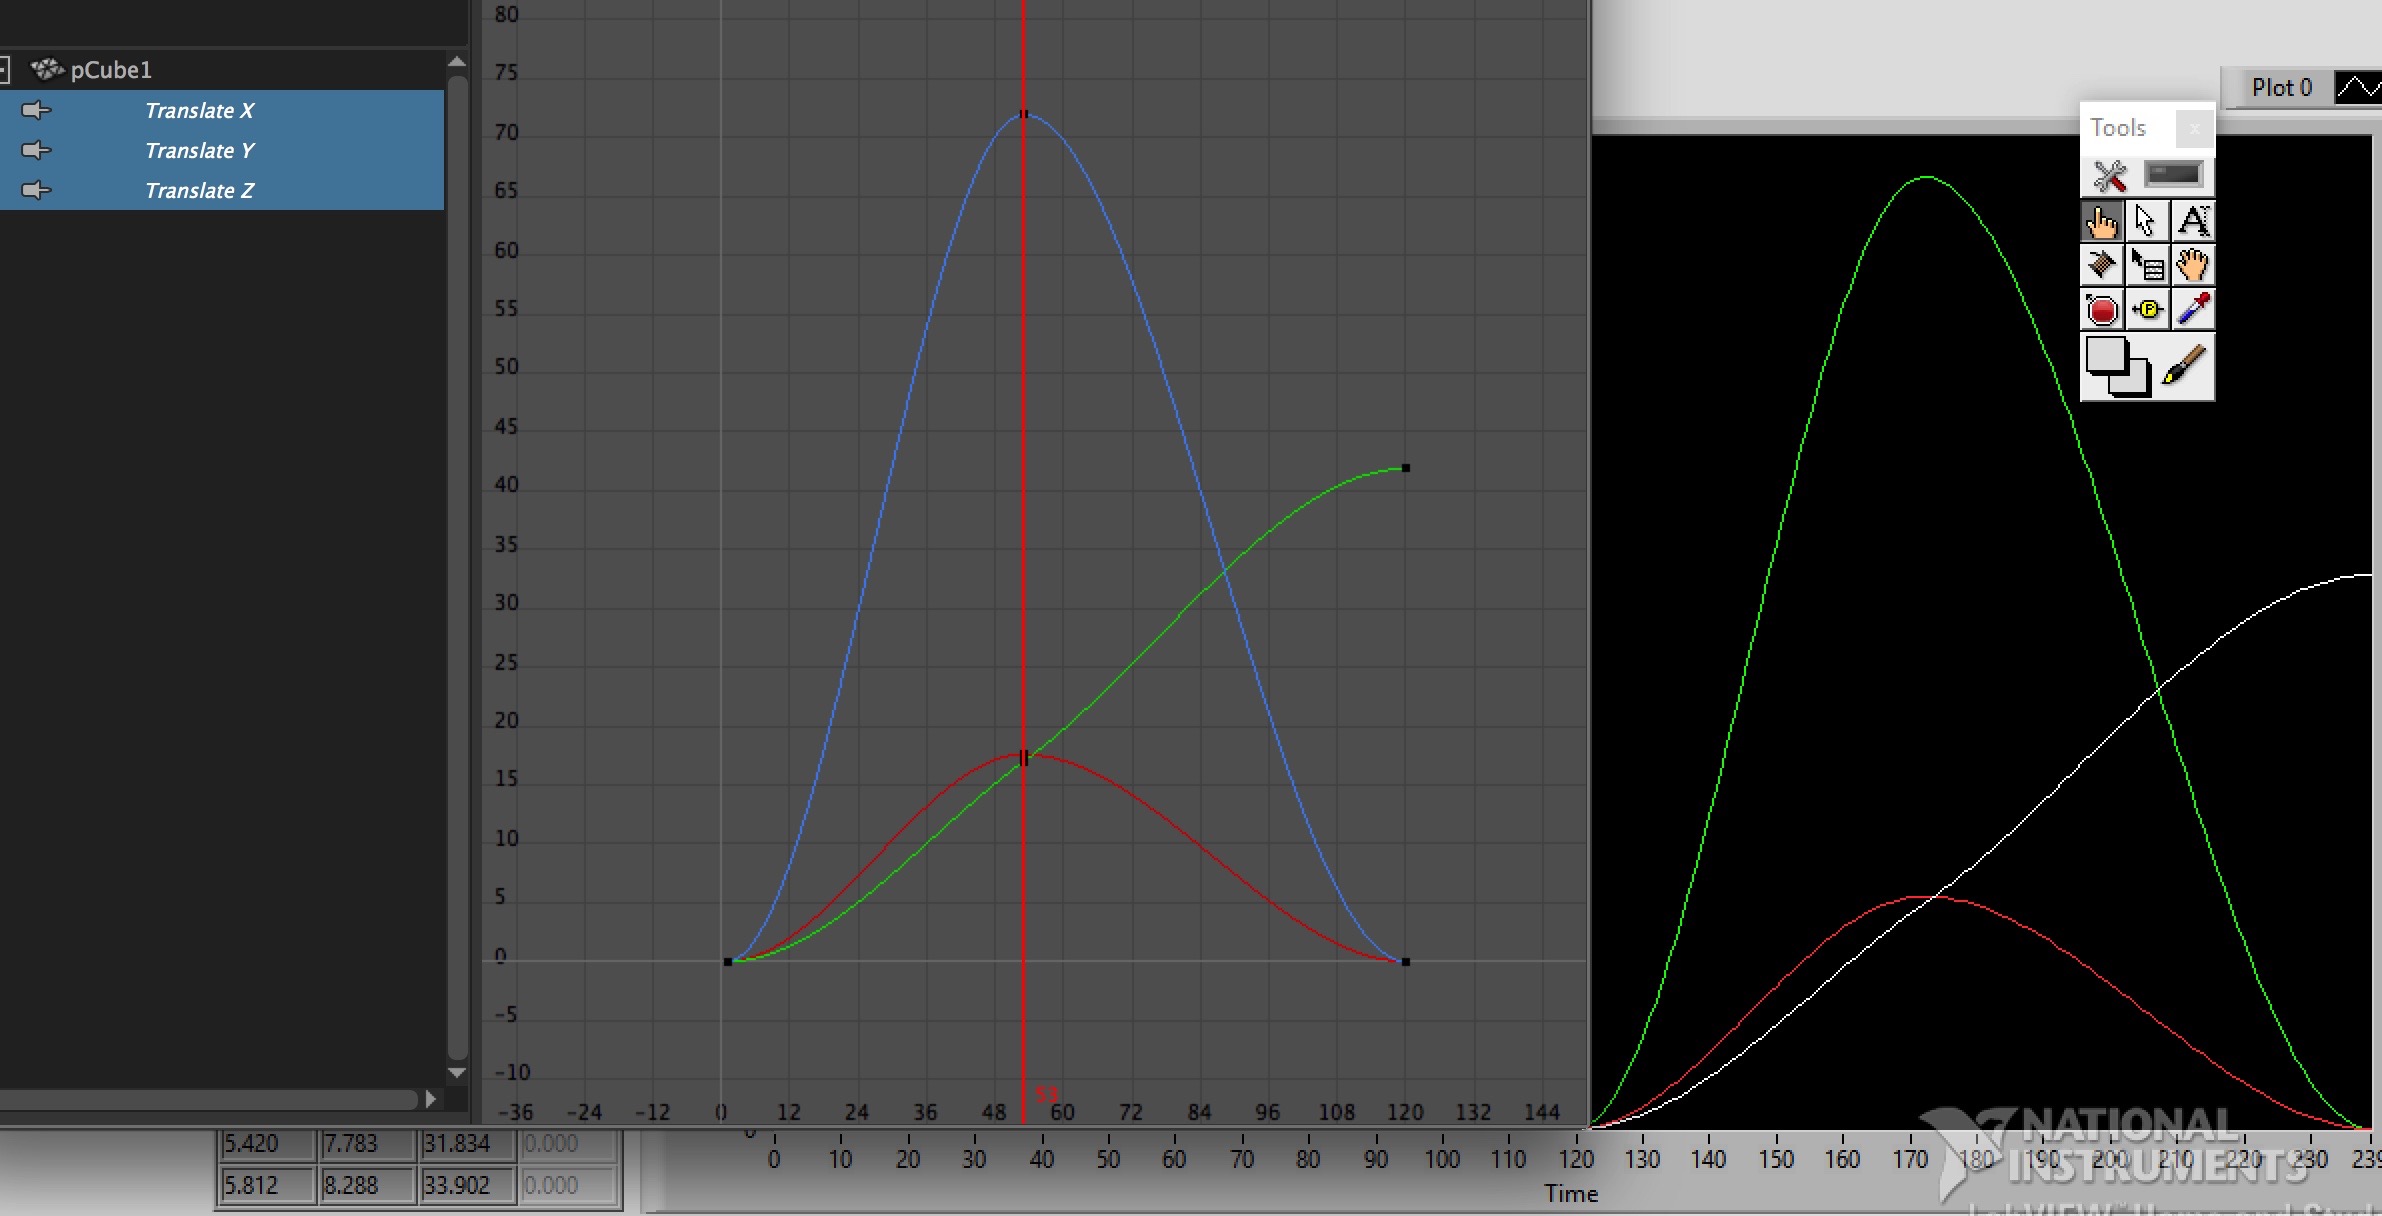
Task: Select the red curve keyframe at frame 53
Action: tap(1023, 757)
